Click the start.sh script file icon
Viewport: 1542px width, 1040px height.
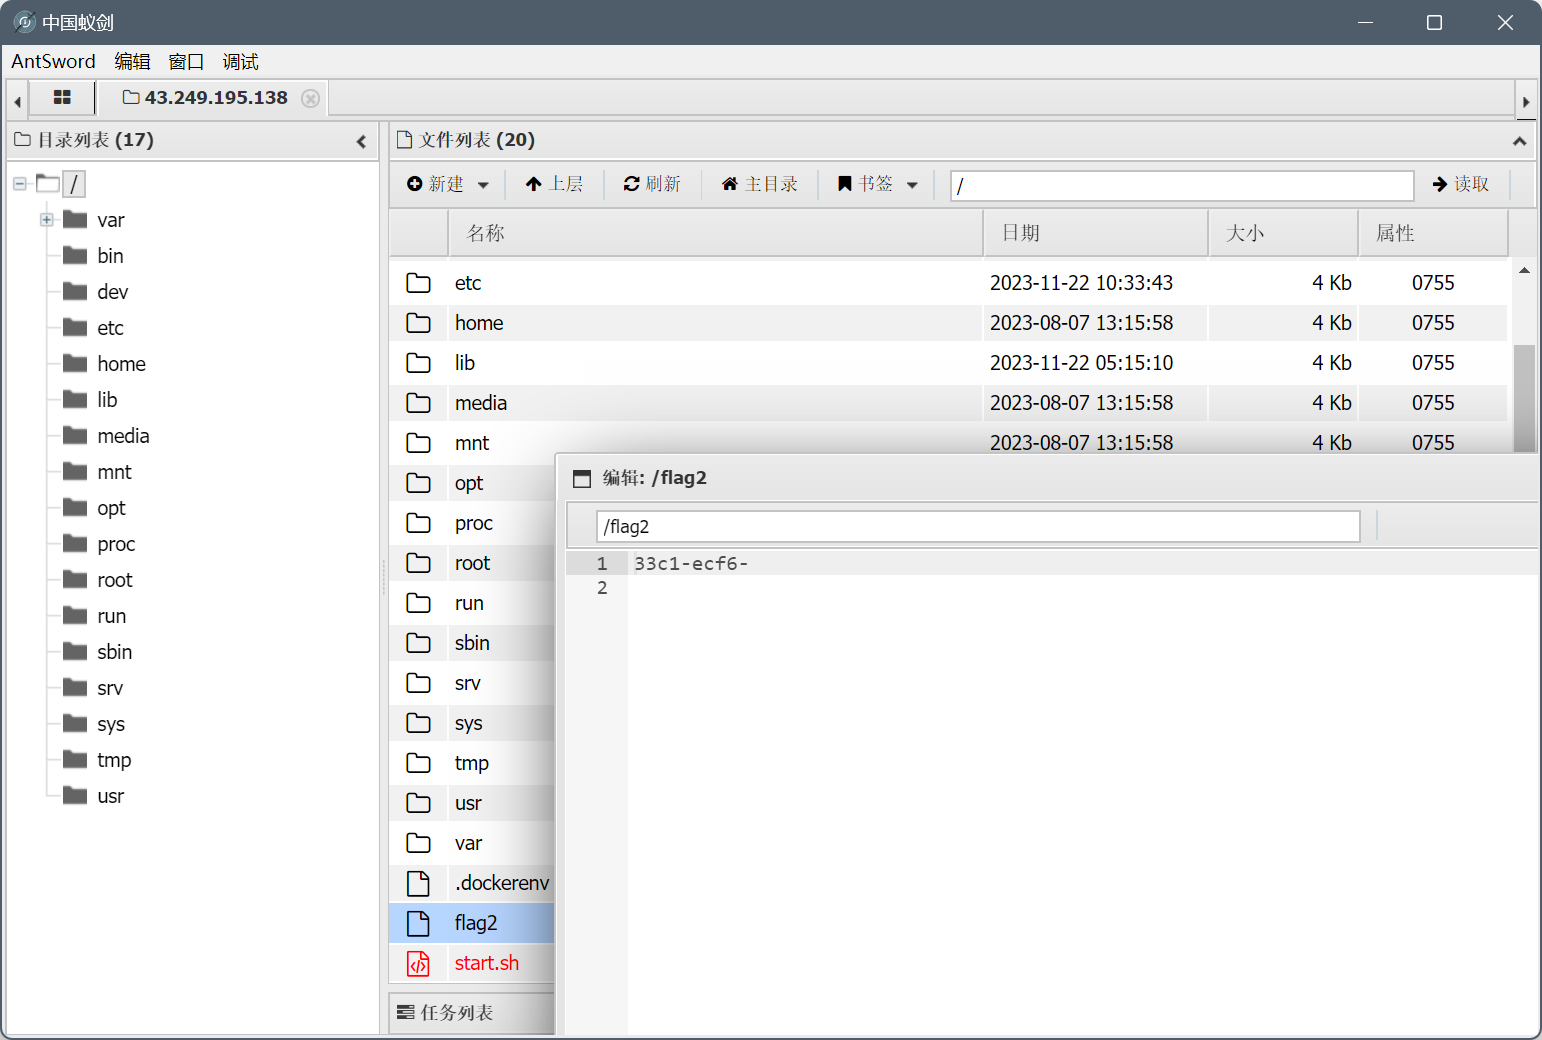[x=418, y=963]
